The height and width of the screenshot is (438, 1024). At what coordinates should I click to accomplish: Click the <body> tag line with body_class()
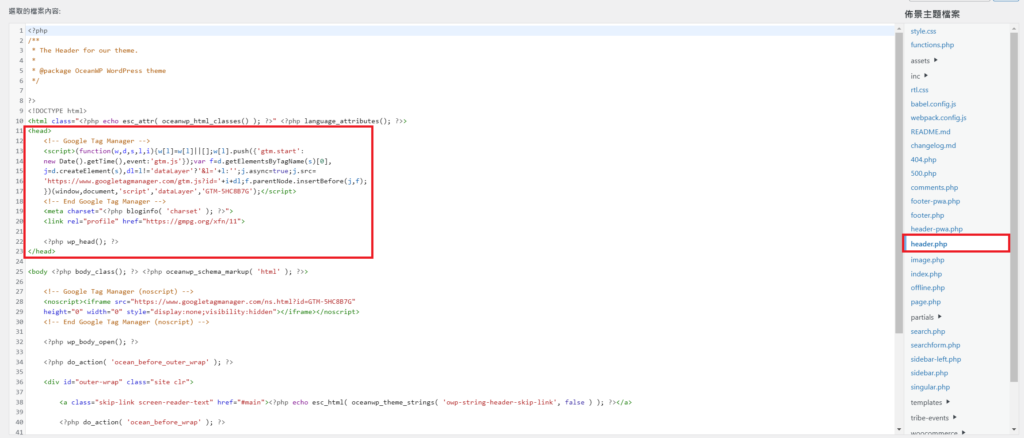(168, 272)
